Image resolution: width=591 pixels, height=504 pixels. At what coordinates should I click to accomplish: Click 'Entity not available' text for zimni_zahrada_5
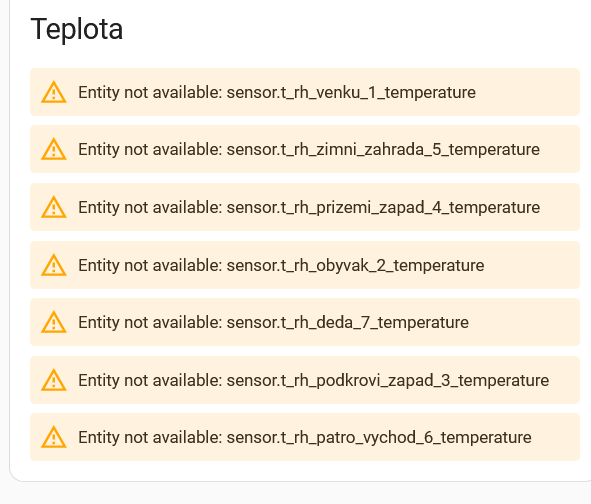coord(150,150)
